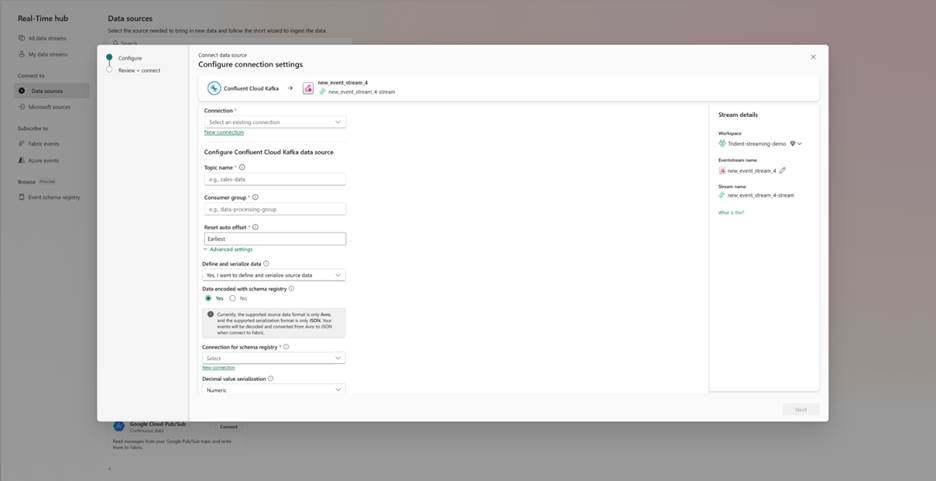936x481 pixels.
Task: Open the Connection for schema registry dropdown
Action: click(x=273, y=358)
